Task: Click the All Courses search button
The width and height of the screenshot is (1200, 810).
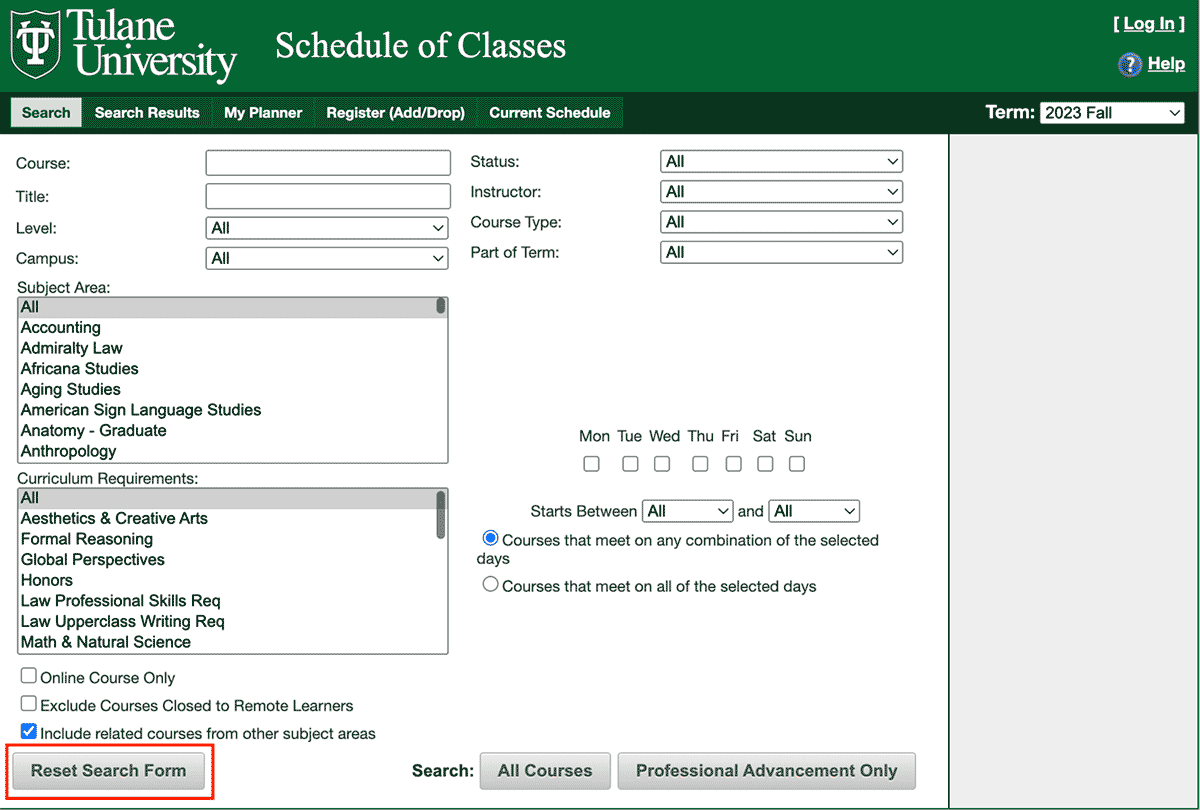Action: (x=545, y=771)
